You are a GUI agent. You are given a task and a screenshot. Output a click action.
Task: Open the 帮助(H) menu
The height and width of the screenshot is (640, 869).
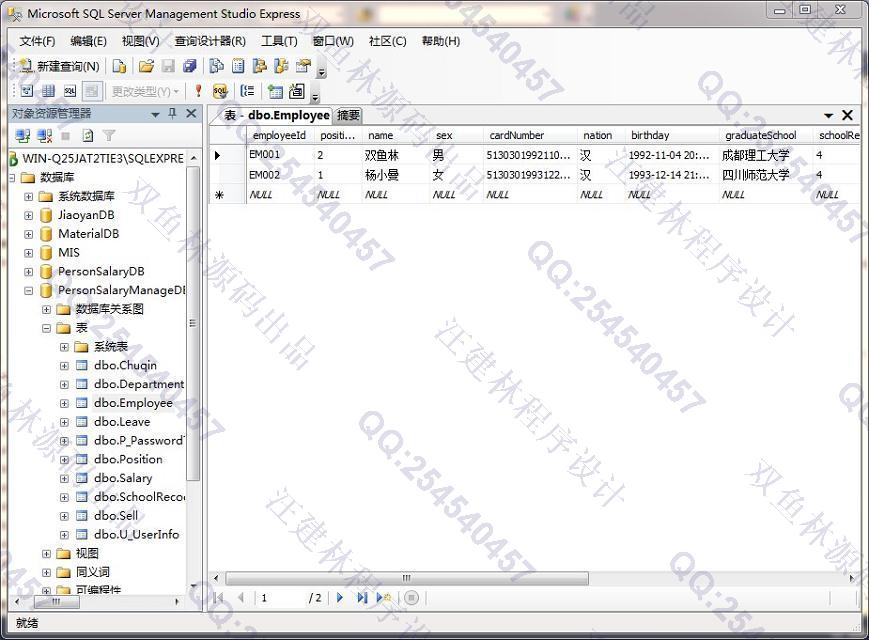441,41
